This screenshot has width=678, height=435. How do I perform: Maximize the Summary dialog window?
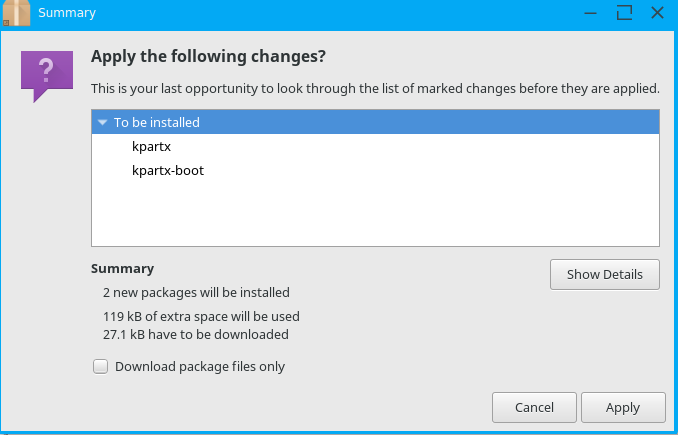click(625, 12)
